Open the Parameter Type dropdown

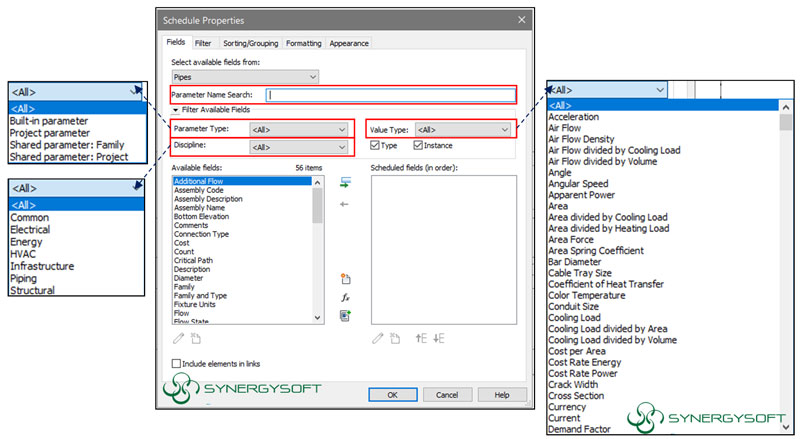coord(298,129)
